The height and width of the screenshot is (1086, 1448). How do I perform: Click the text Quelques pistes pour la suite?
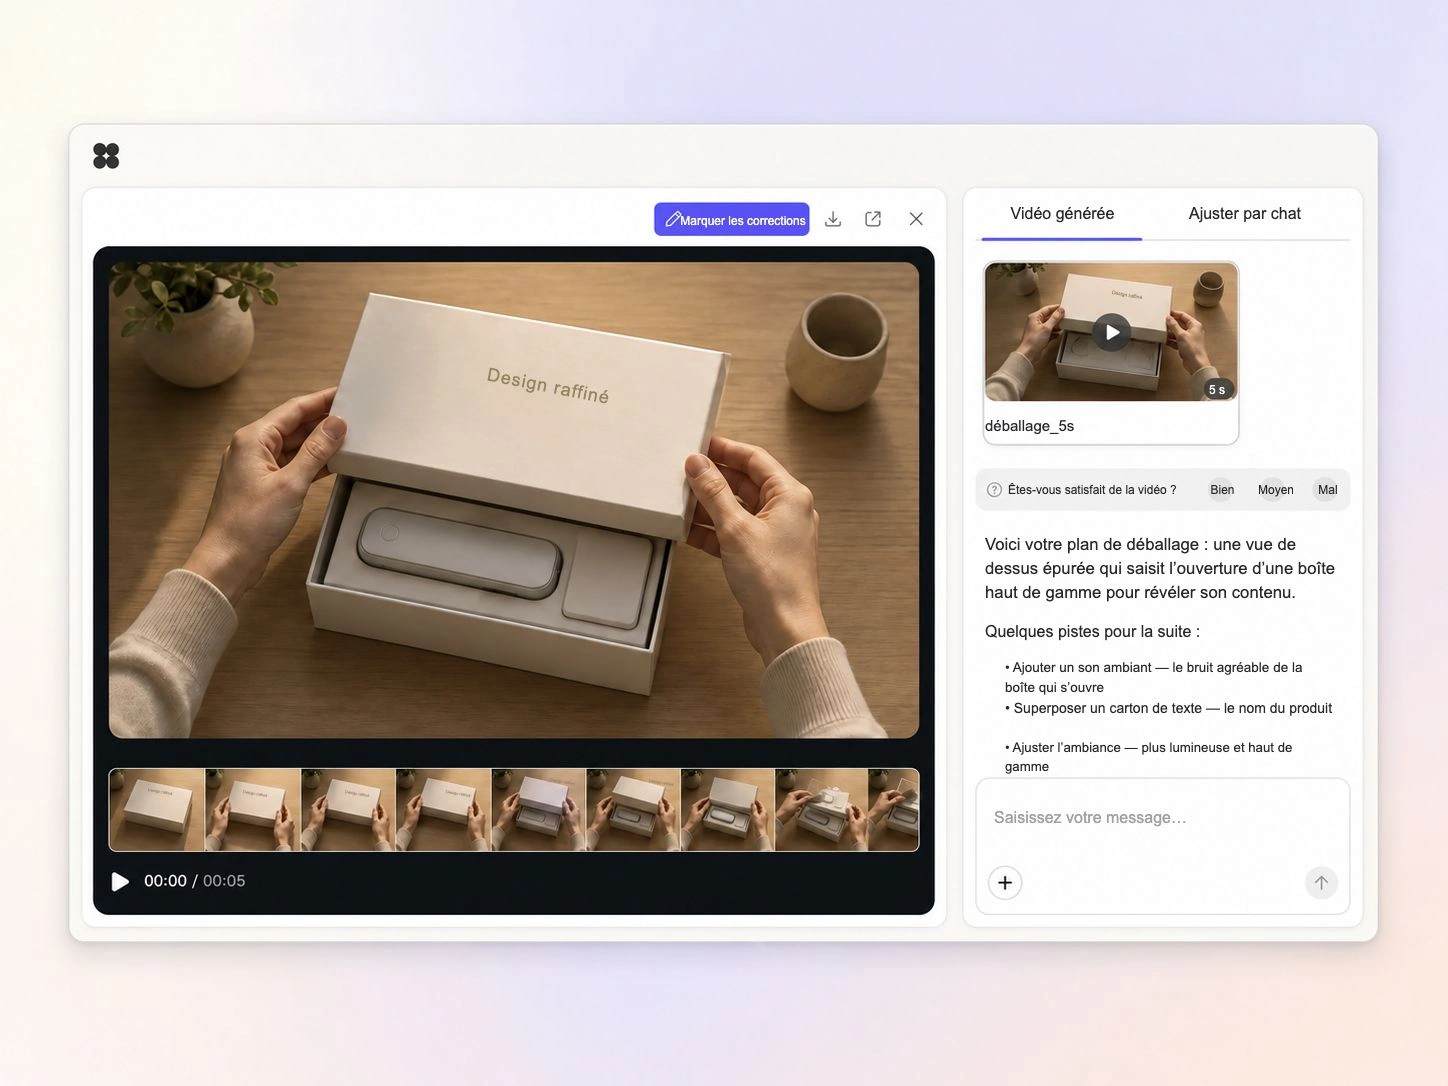1092,631
